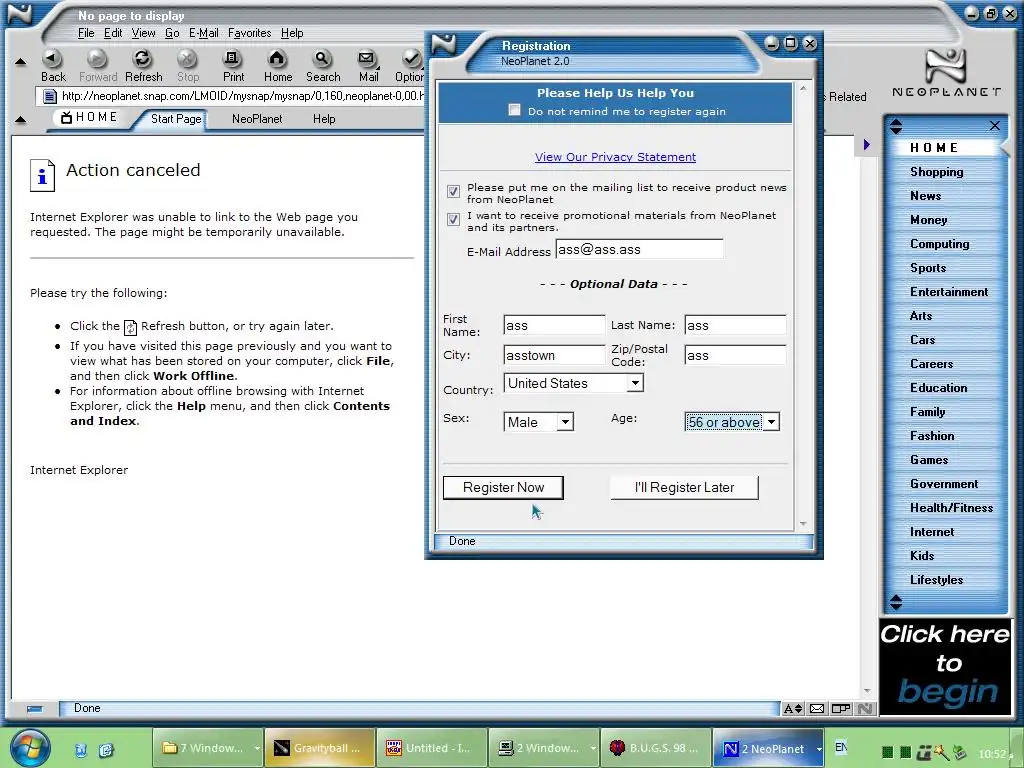The width and height of the screenshot is (1024, 768).
Task: Click the text size icon in status bar
Action: (793, 709)
